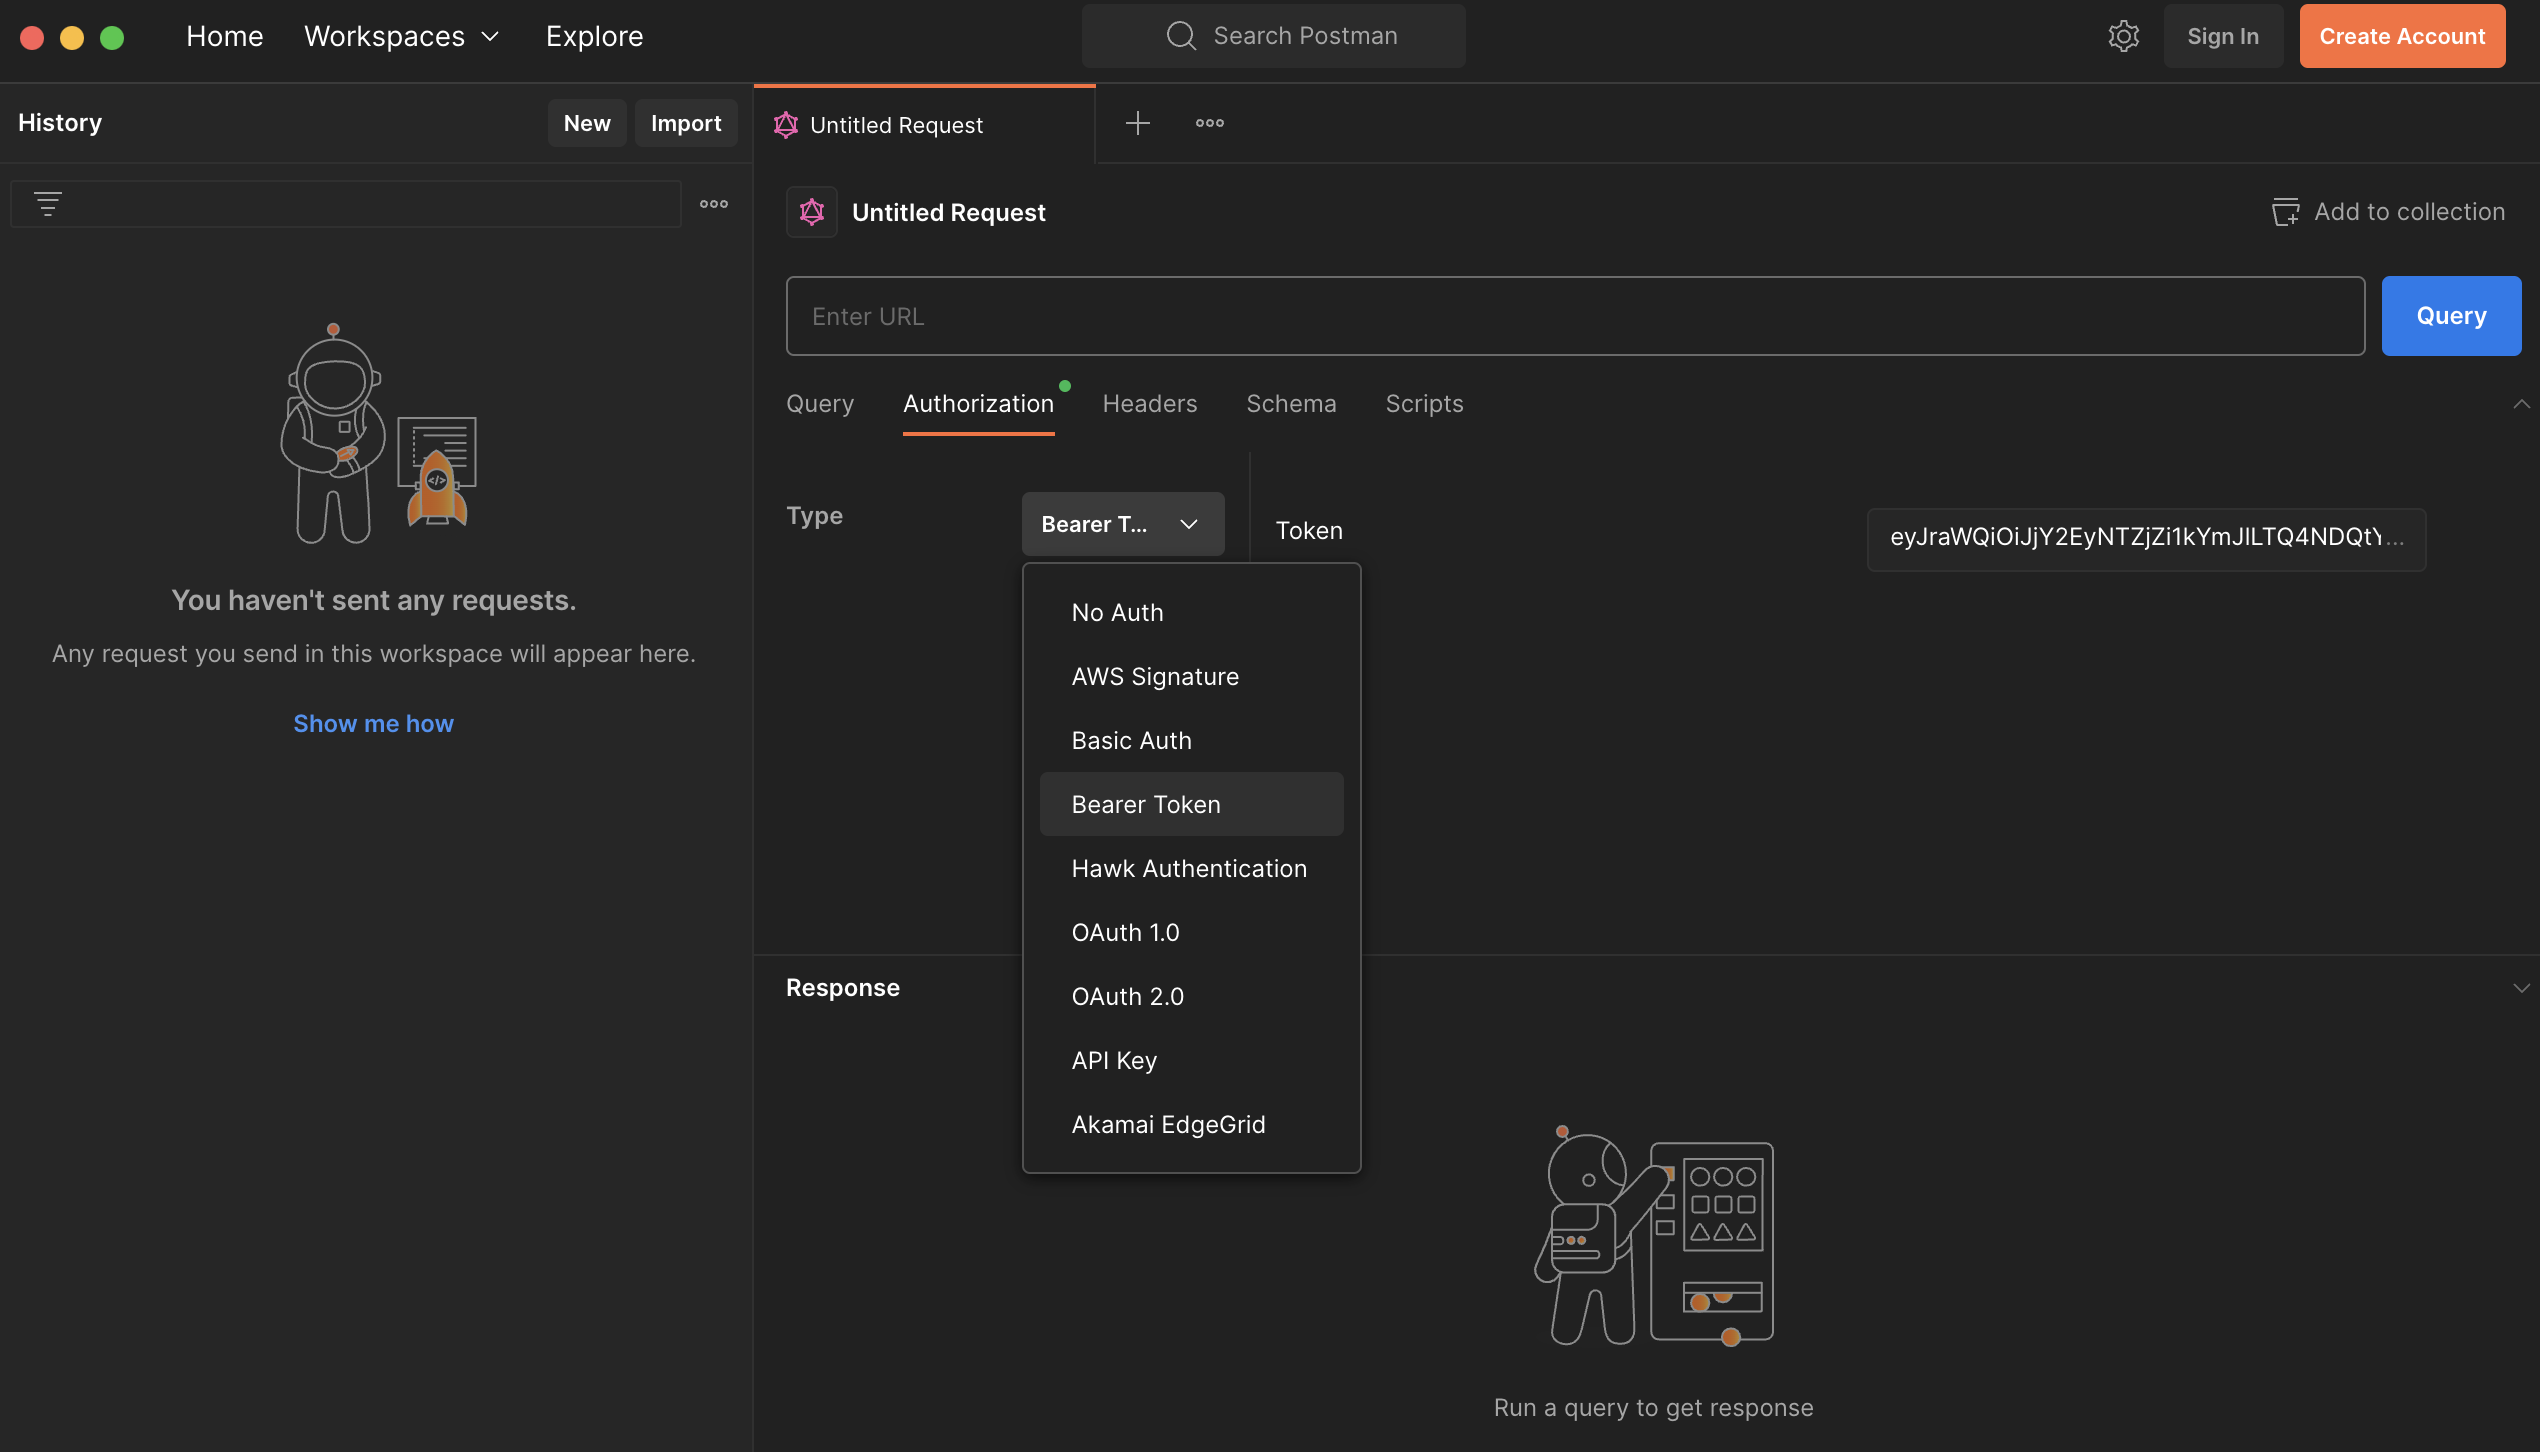Image resolution: width=2540 pixels, height=1452 pixels.
Task: Select OAuth 2.0 from auth list
Action: point(1127,996)
